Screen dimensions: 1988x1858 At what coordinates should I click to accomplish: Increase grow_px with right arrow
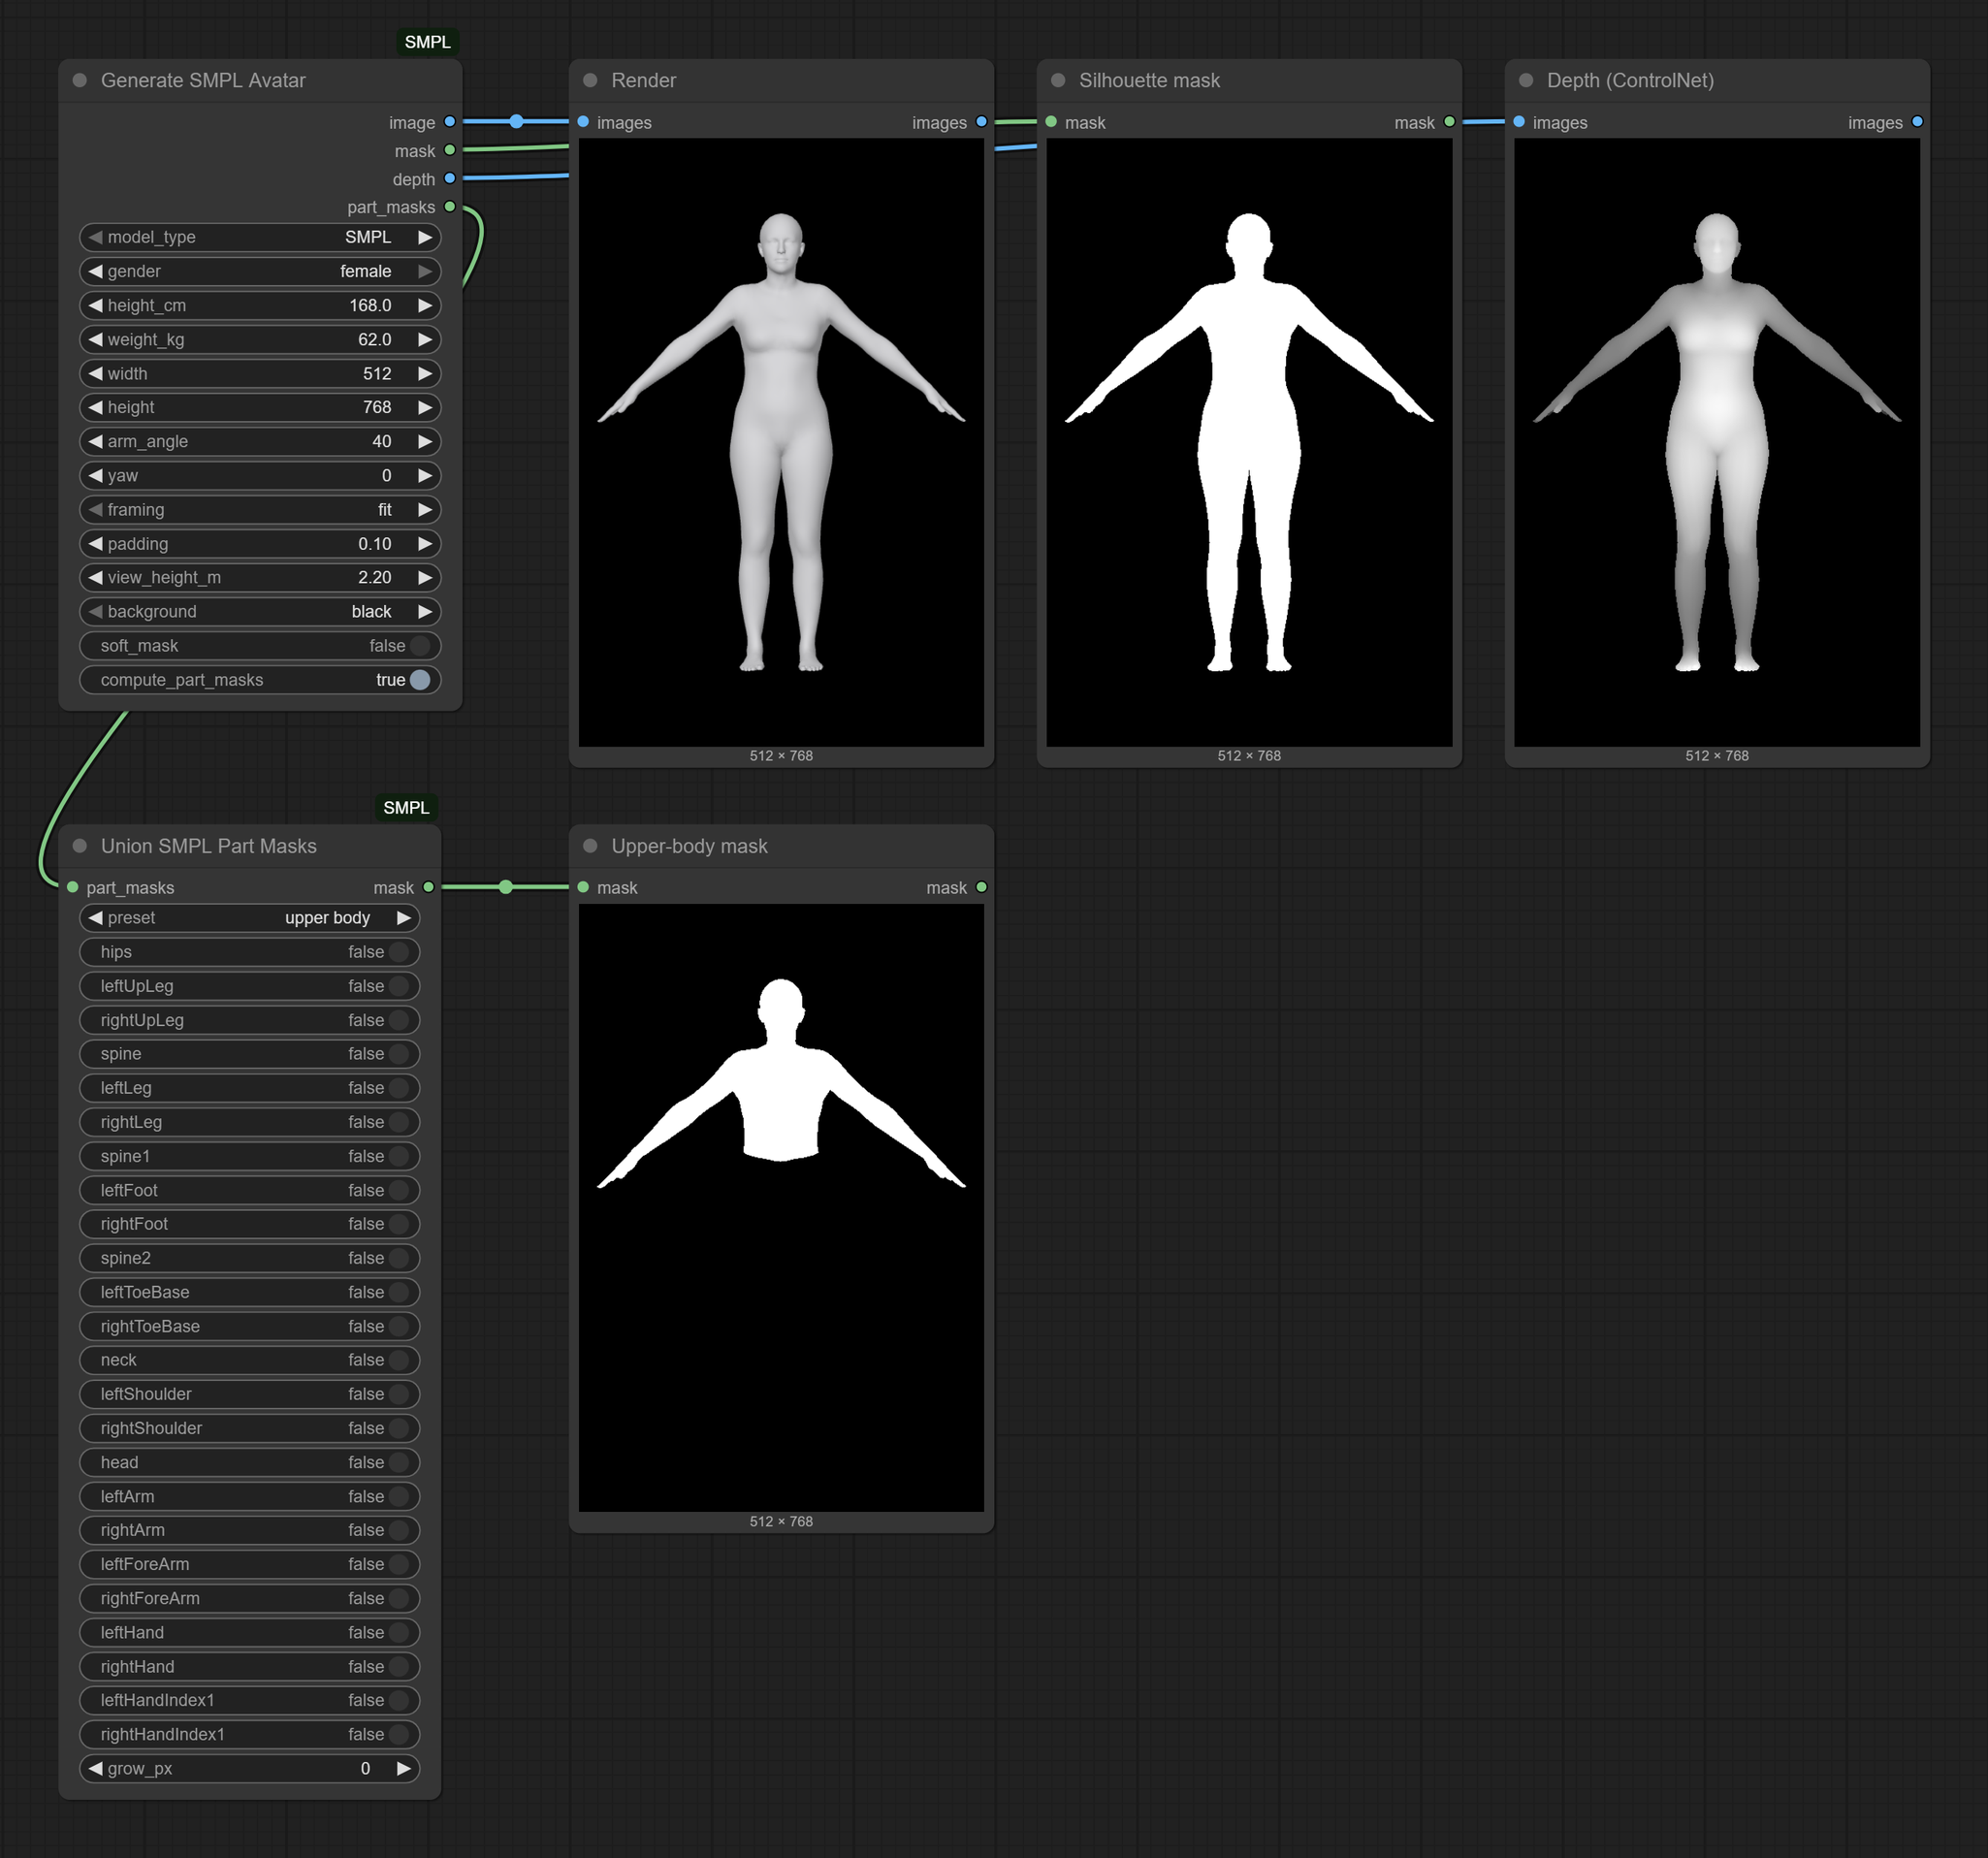point(404,1769)
